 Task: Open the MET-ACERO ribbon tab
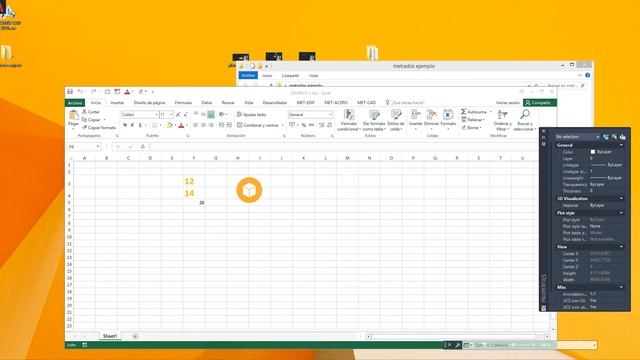pyautogui.click(x=336, y=103)
